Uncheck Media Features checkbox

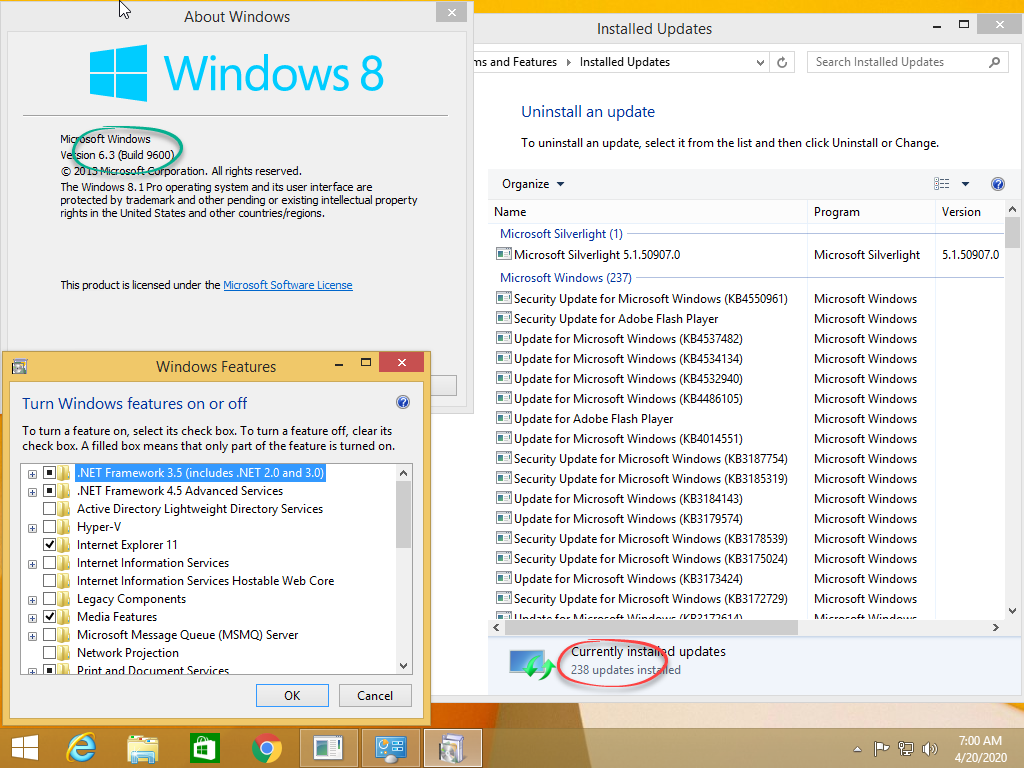tap(49, 616)
